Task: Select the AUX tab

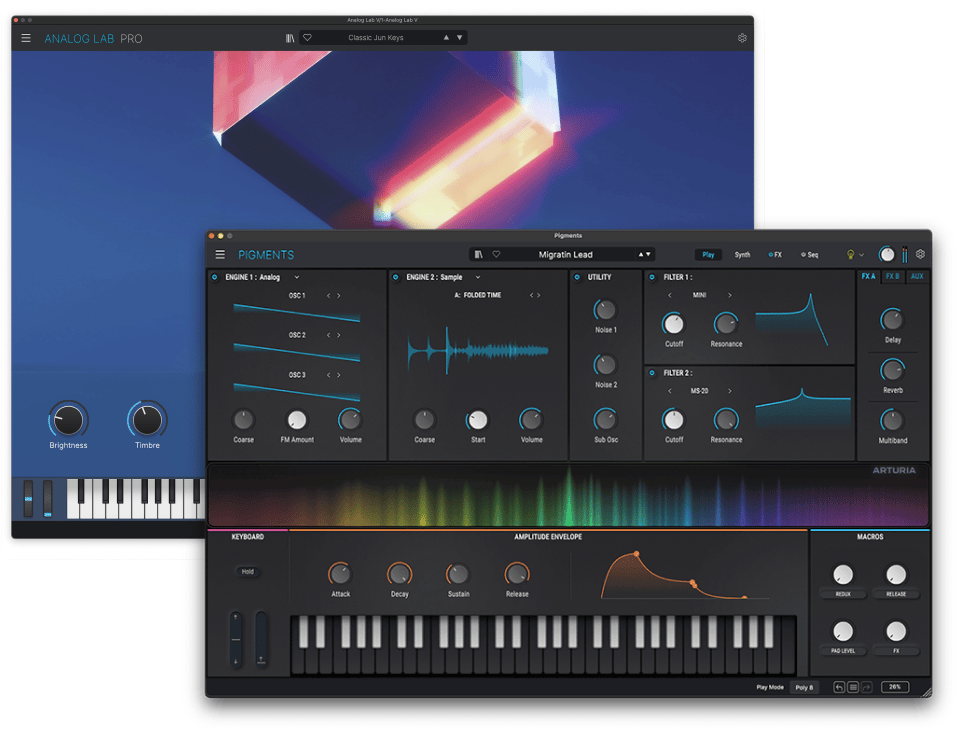Action: pyautogui.click(x=917, y=277)
